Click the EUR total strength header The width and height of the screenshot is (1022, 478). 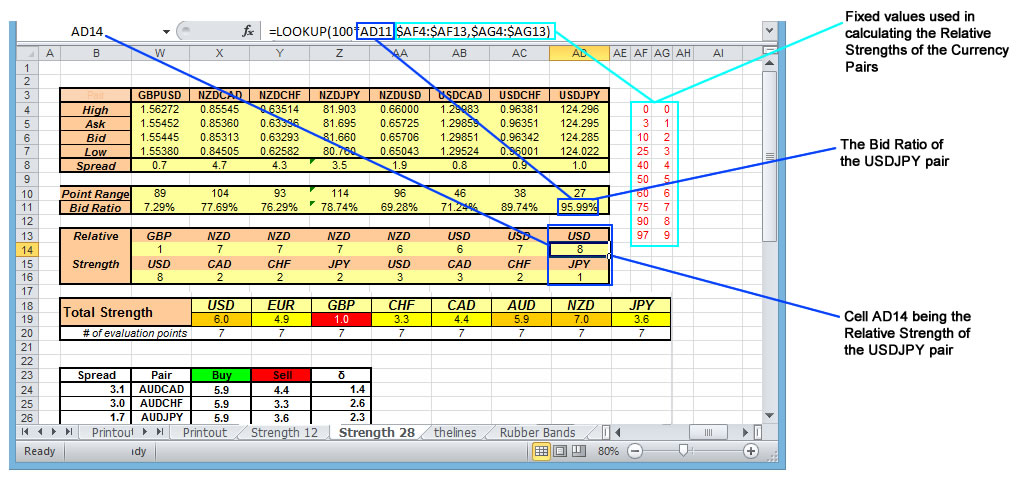pos(280,305)
